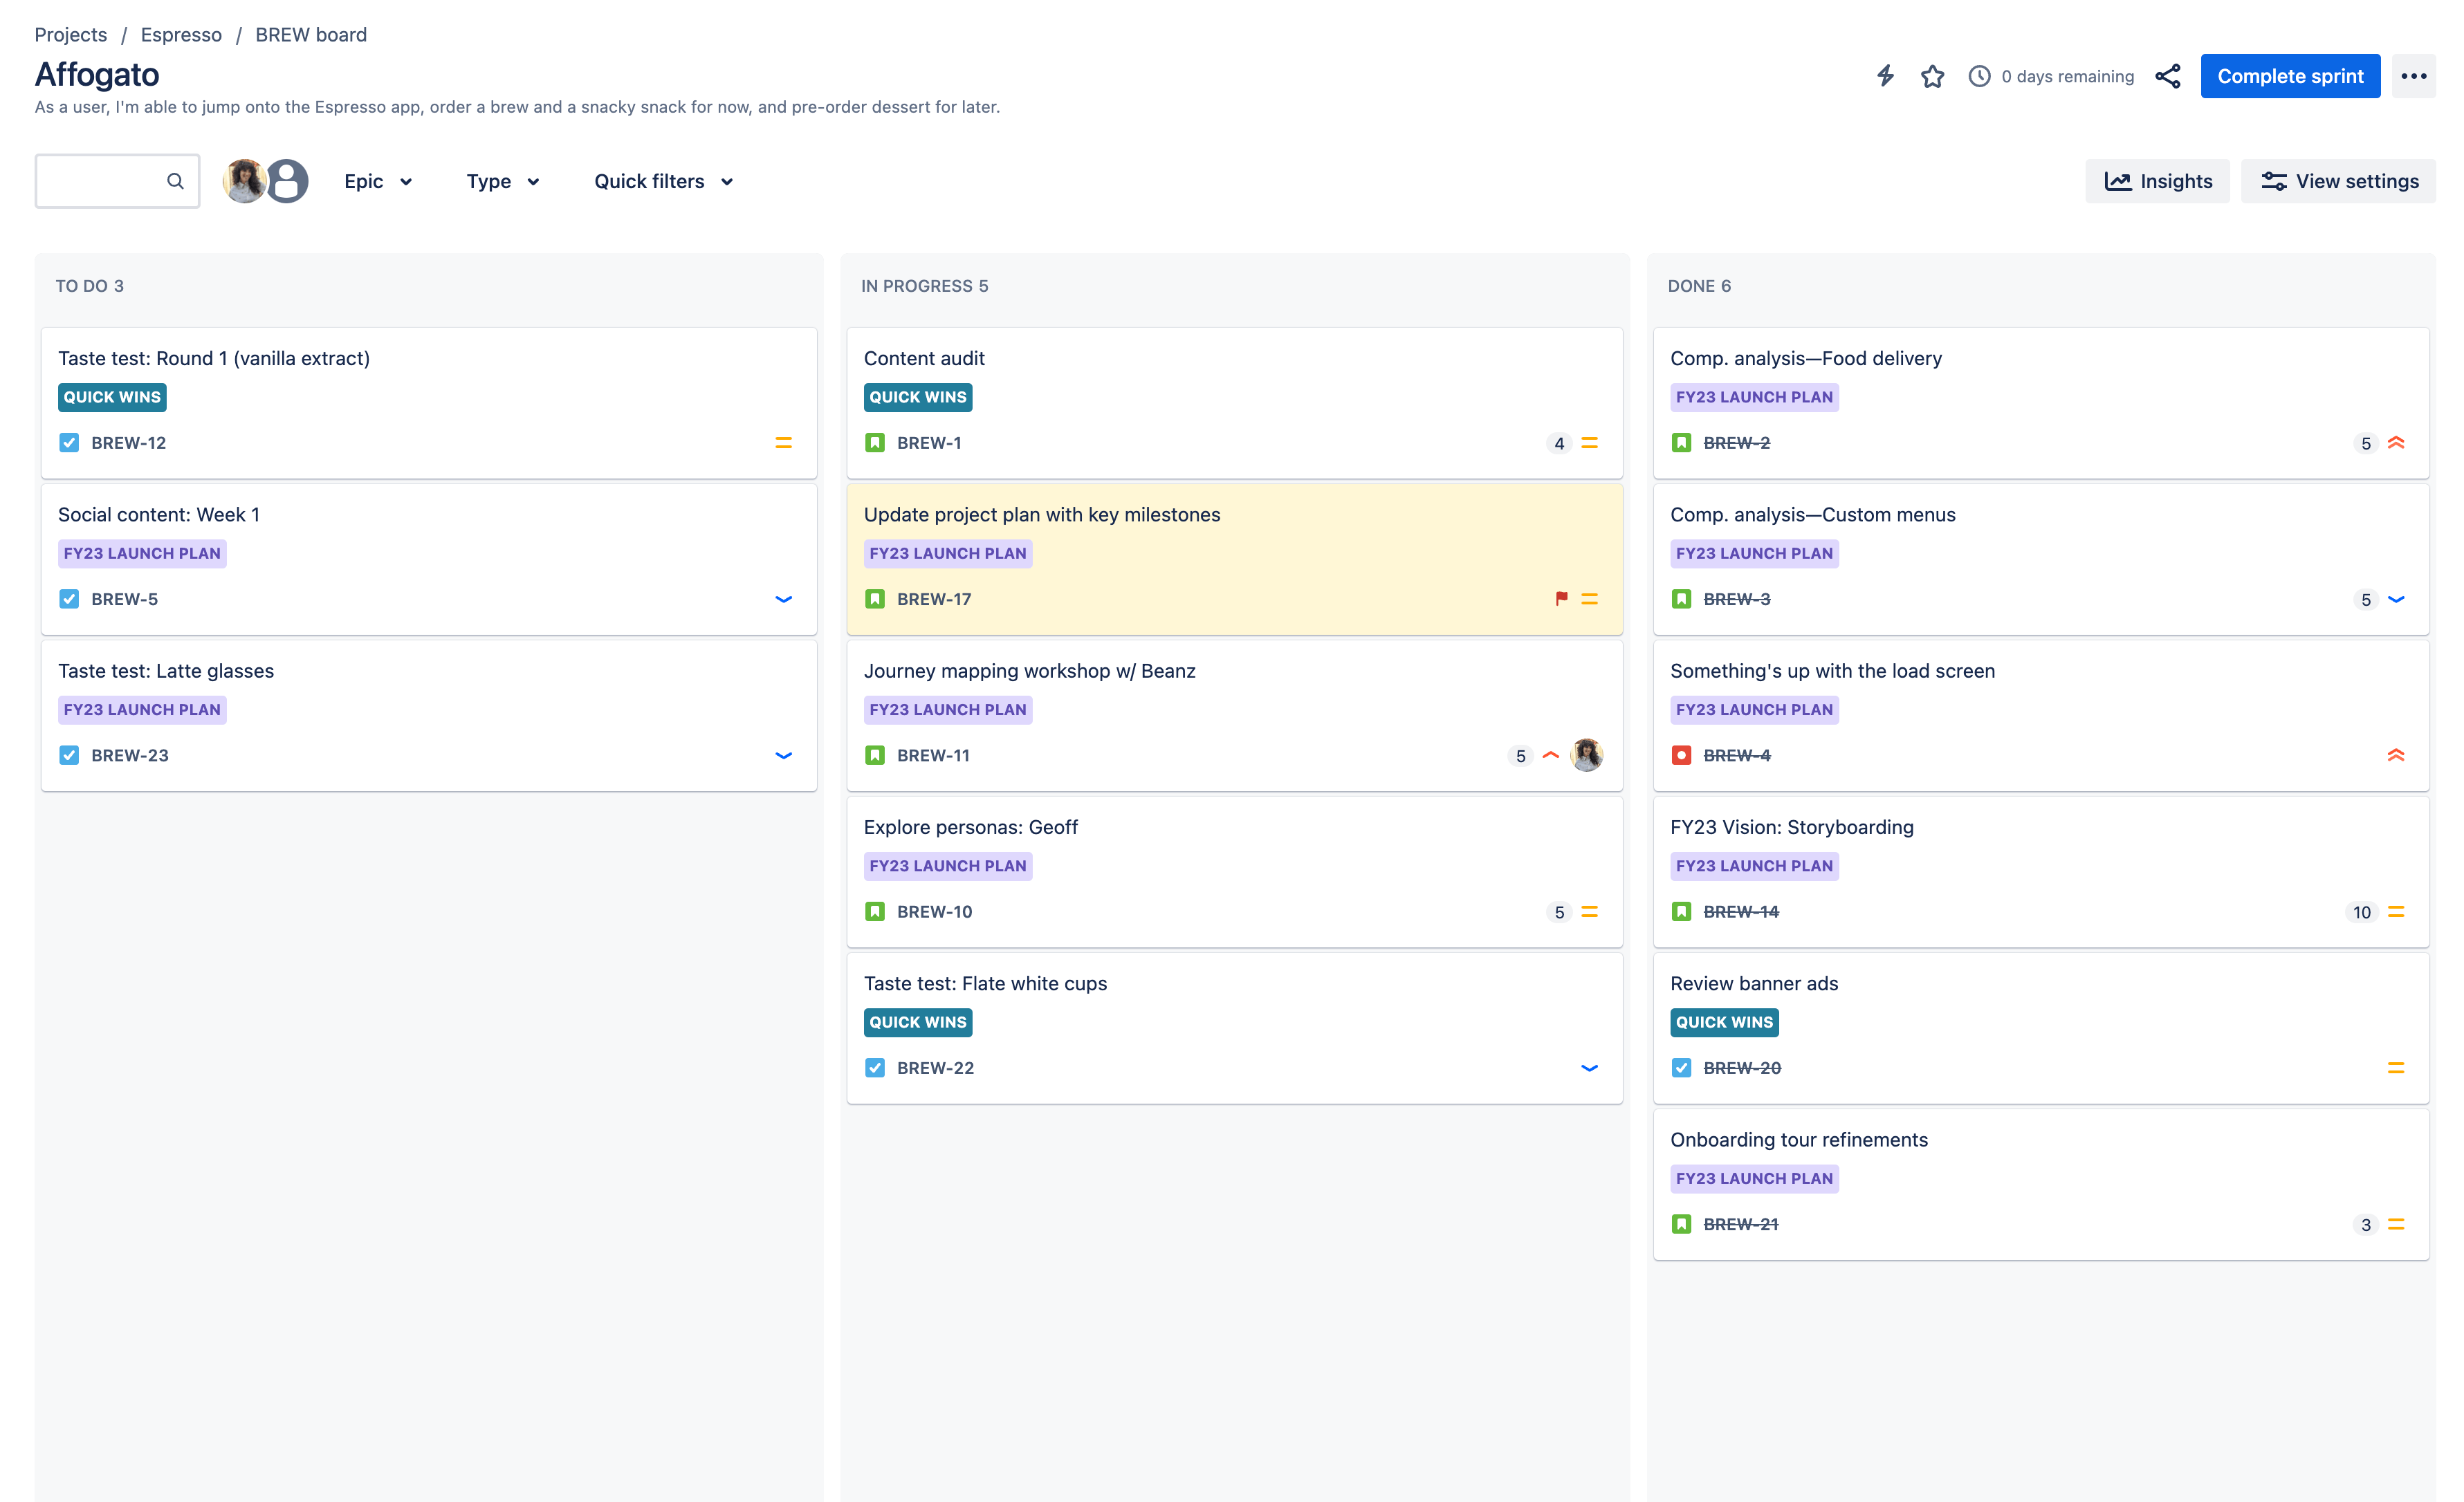
Task: Click Complete sprint button
Action: click(2290, 74)
